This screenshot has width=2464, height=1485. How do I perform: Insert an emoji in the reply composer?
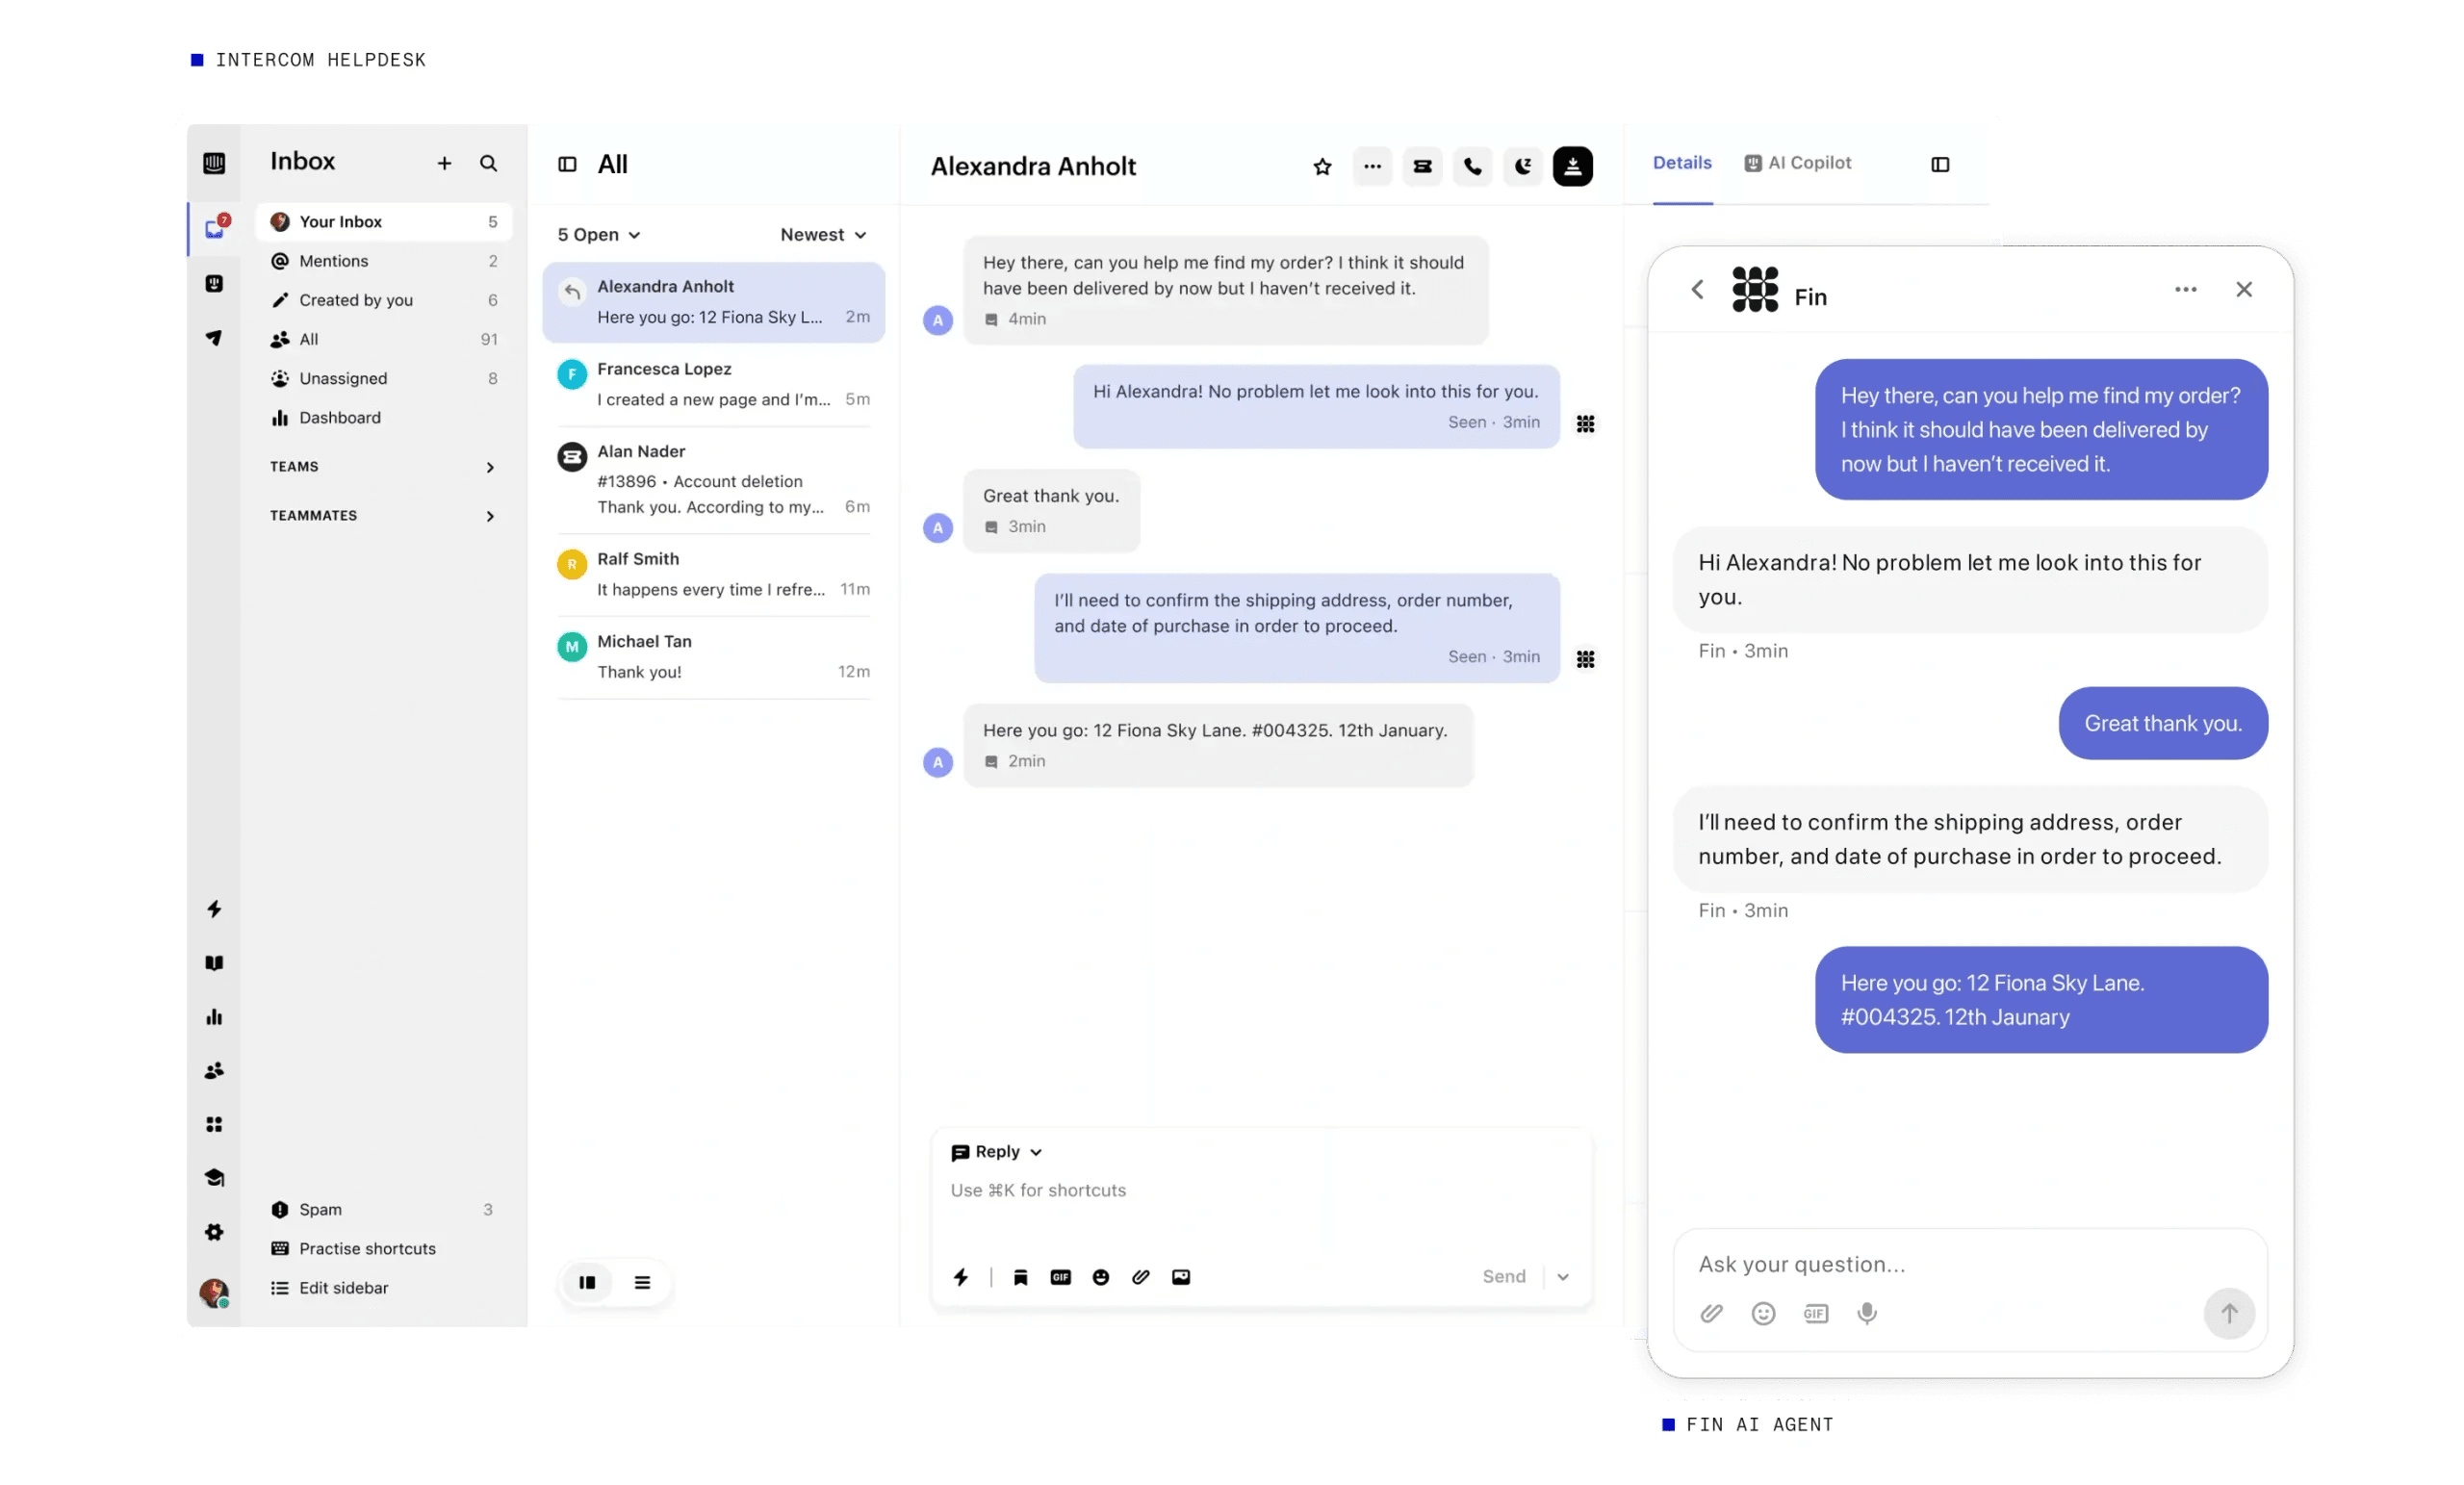pos(1100,1277)
